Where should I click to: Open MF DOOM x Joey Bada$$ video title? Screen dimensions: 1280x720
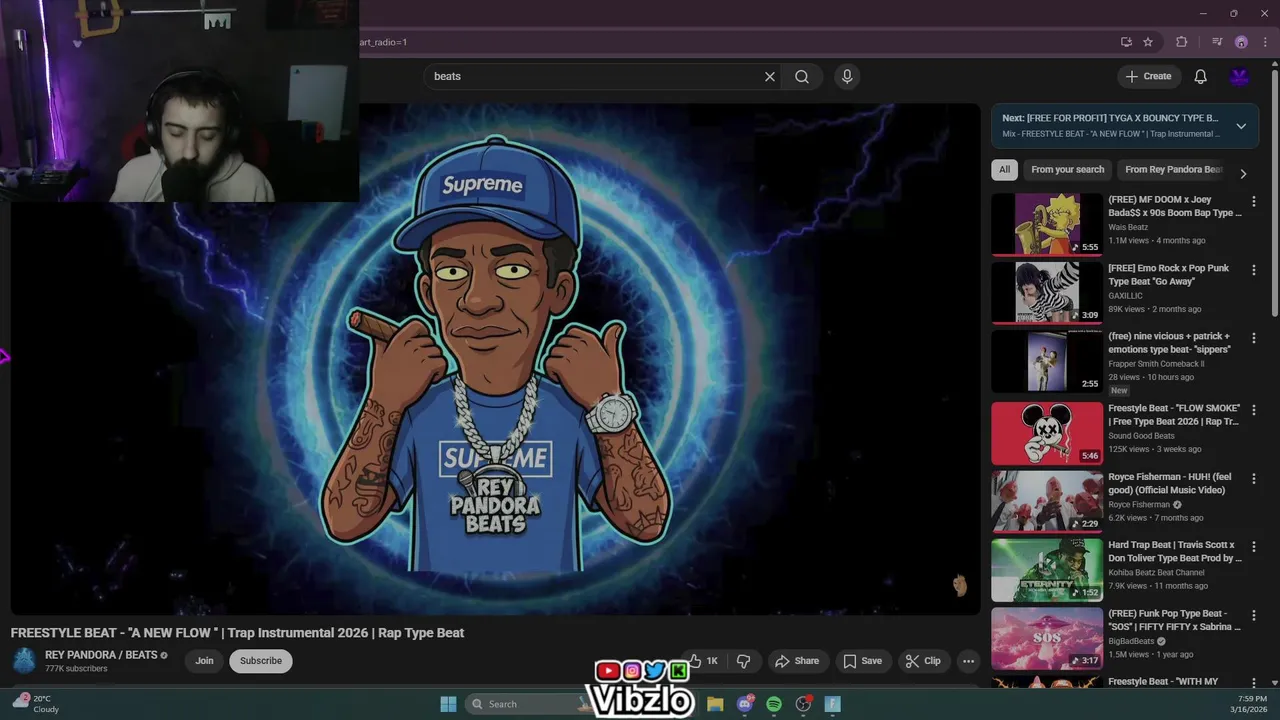click(1175, 206)
